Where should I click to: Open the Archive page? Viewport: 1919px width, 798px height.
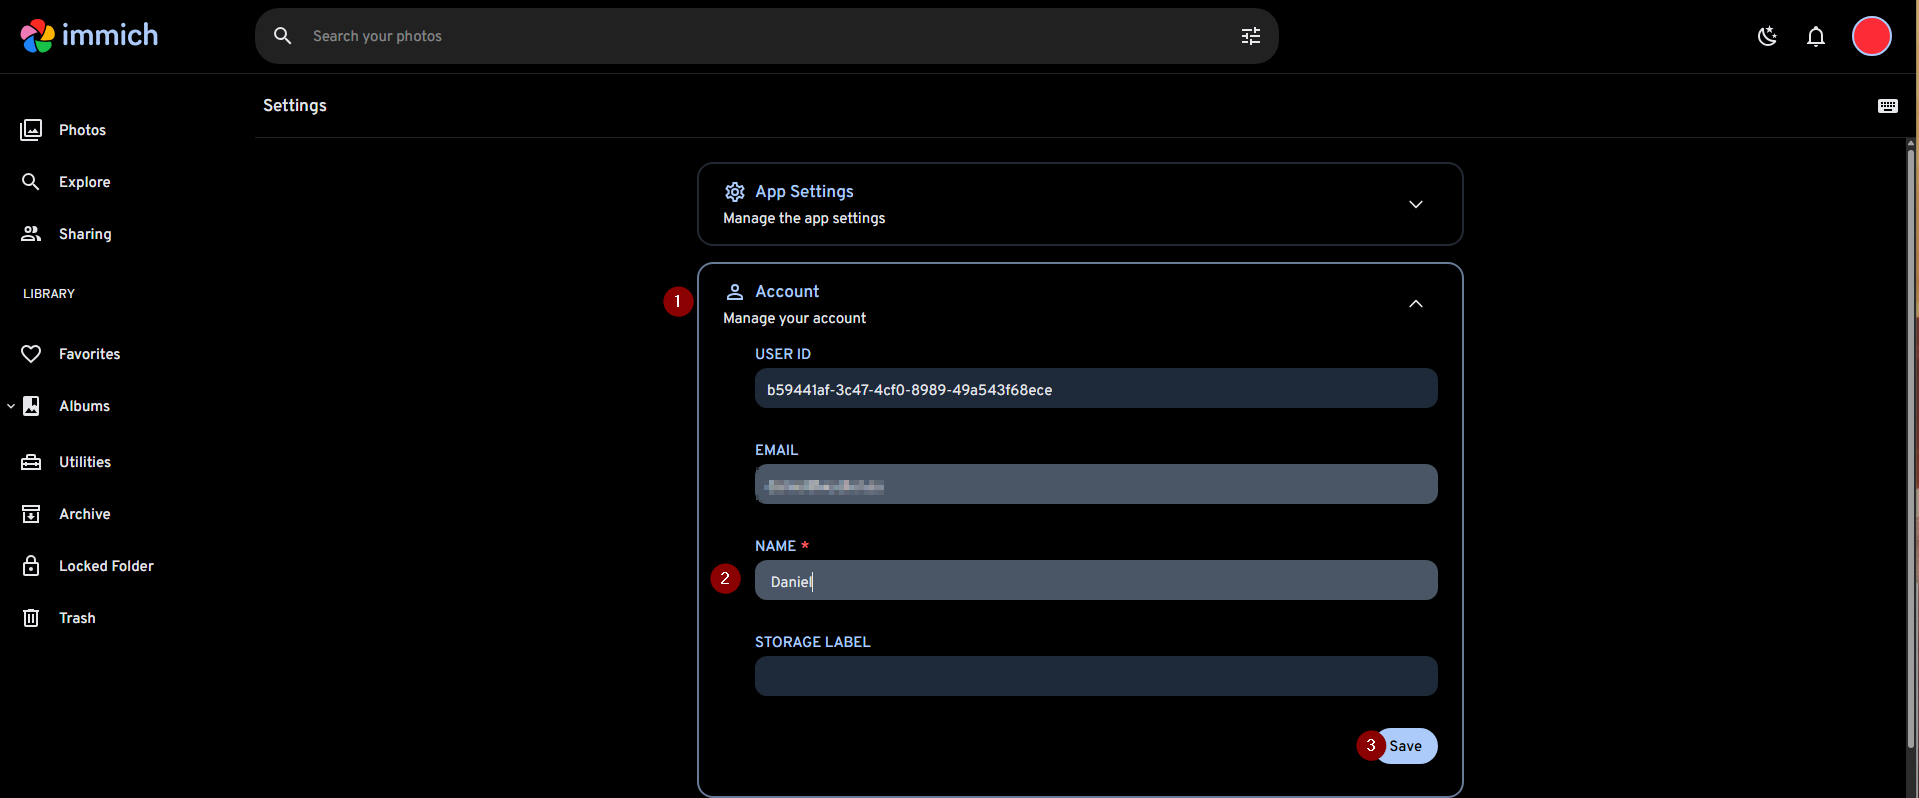85,514
